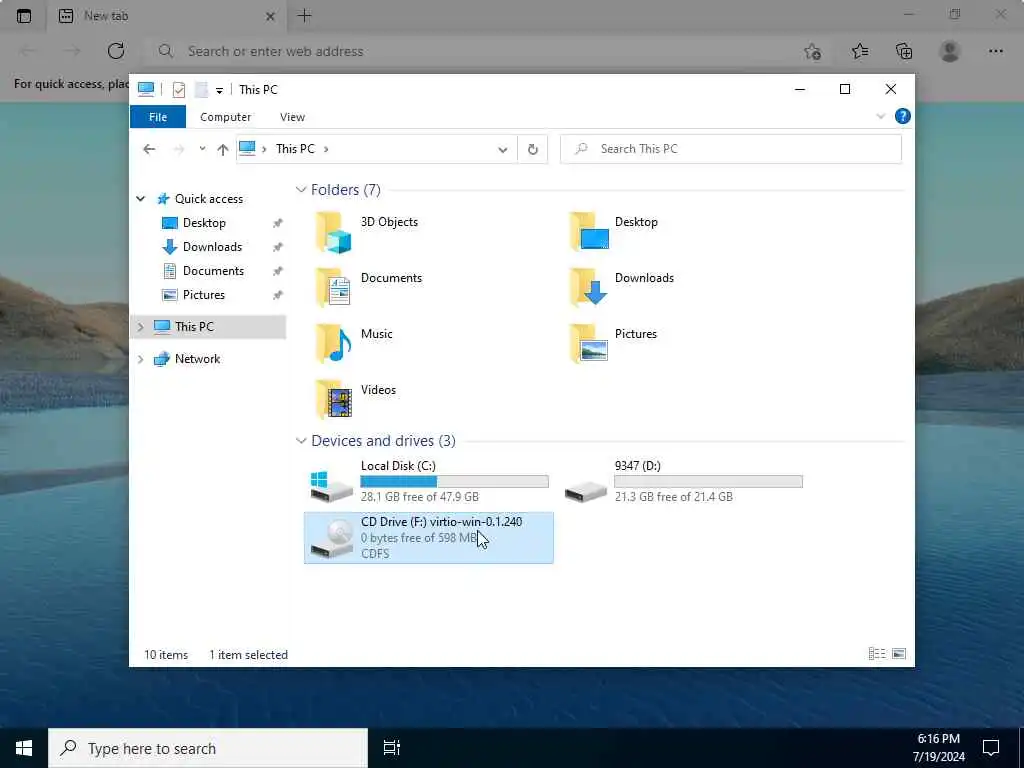Open Edge Collections icon

pos(904,51)
